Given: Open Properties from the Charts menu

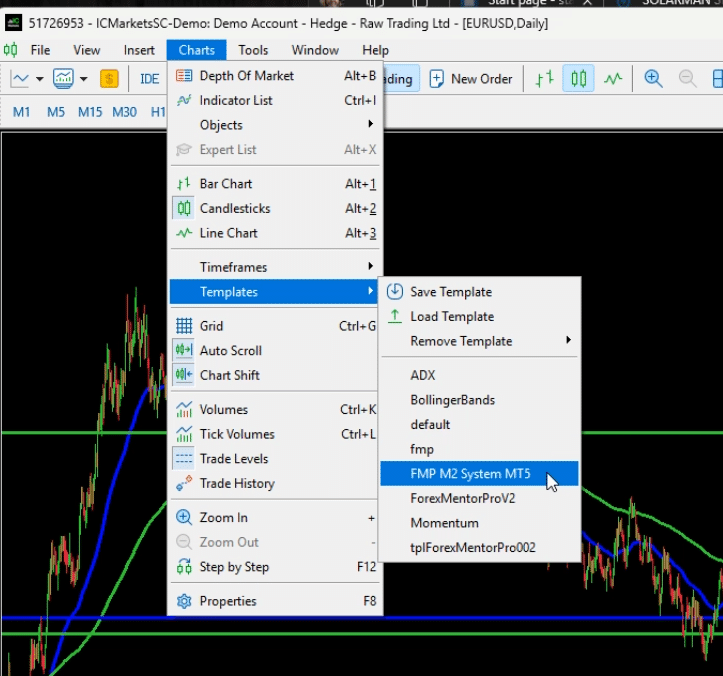Looking at the screenshot, I should point(228,601).
